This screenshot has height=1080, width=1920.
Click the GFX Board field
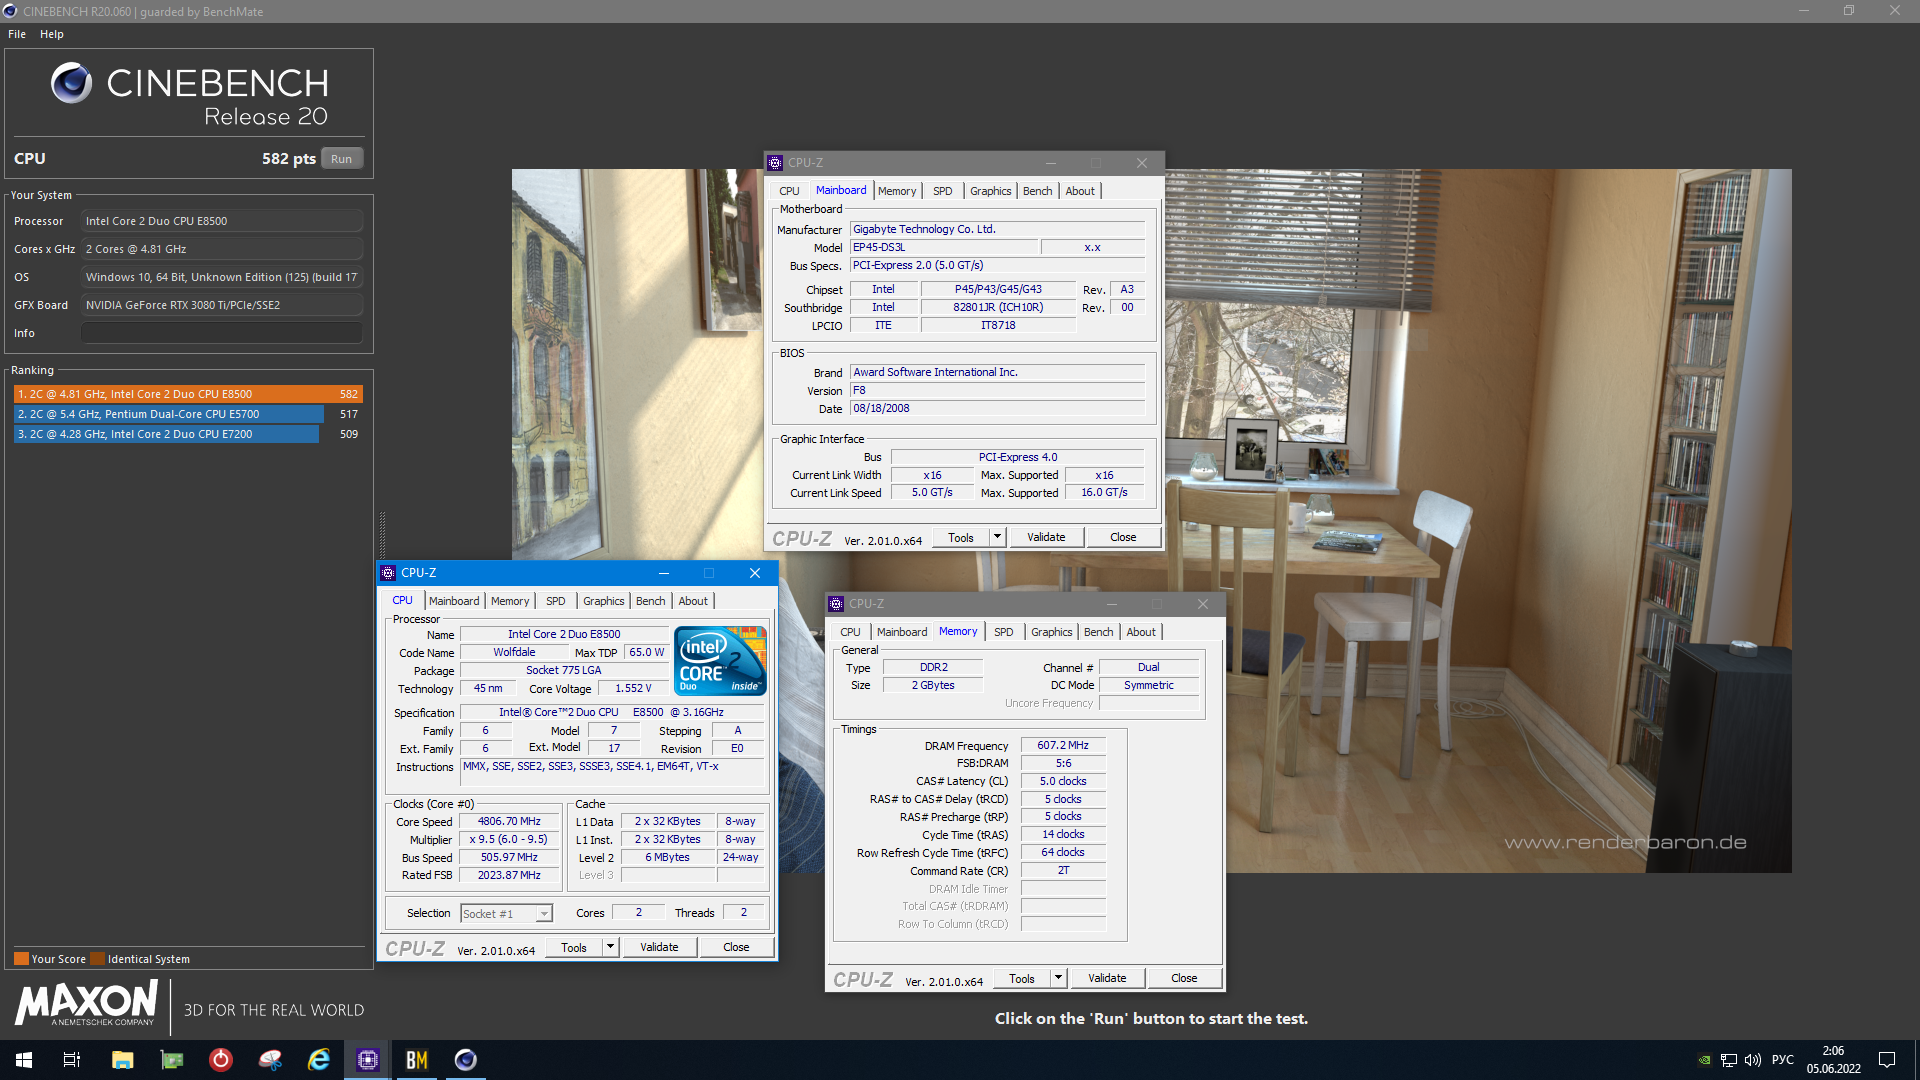[222, 305]
